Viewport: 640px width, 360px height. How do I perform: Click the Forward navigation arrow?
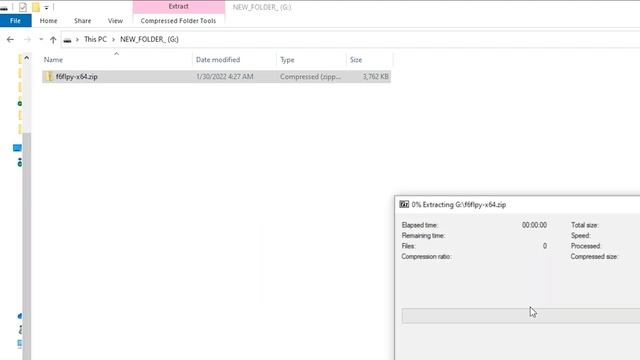[27, 39]
